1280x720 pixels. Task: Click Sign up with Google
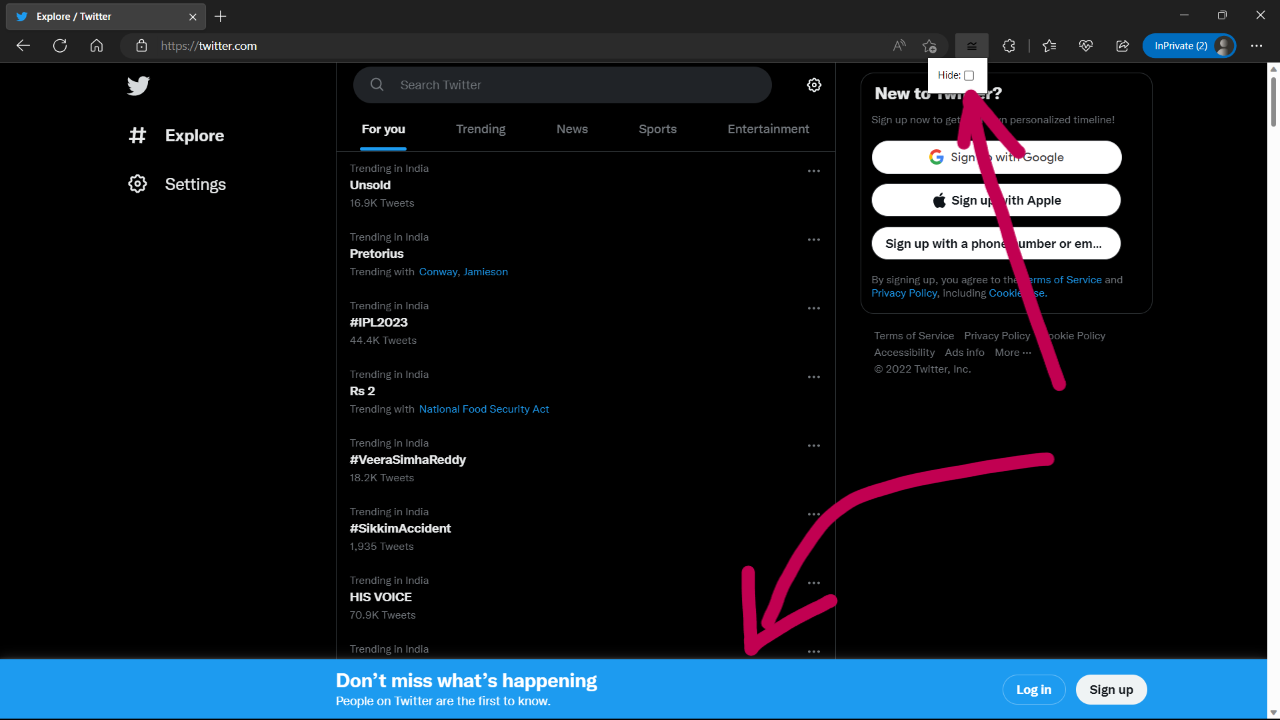point(996,157)
